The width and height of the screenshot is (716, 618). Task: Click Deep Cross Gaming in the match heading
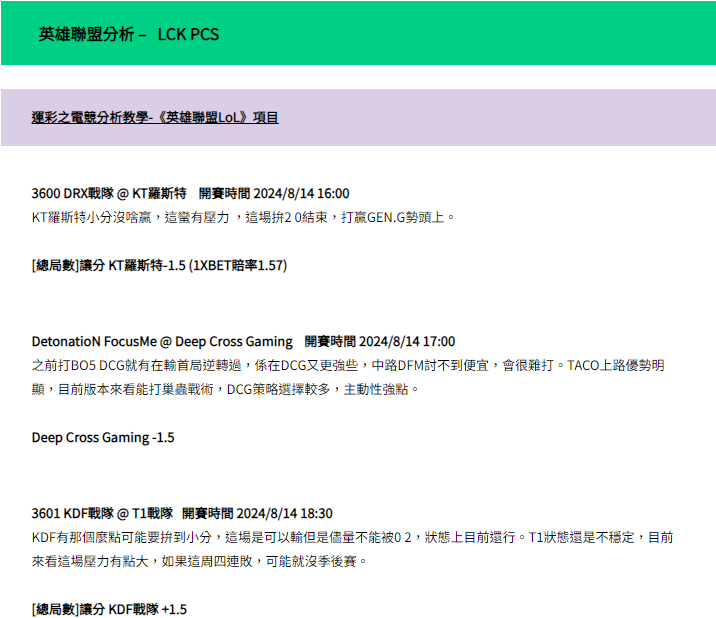[x=235, y=341]
